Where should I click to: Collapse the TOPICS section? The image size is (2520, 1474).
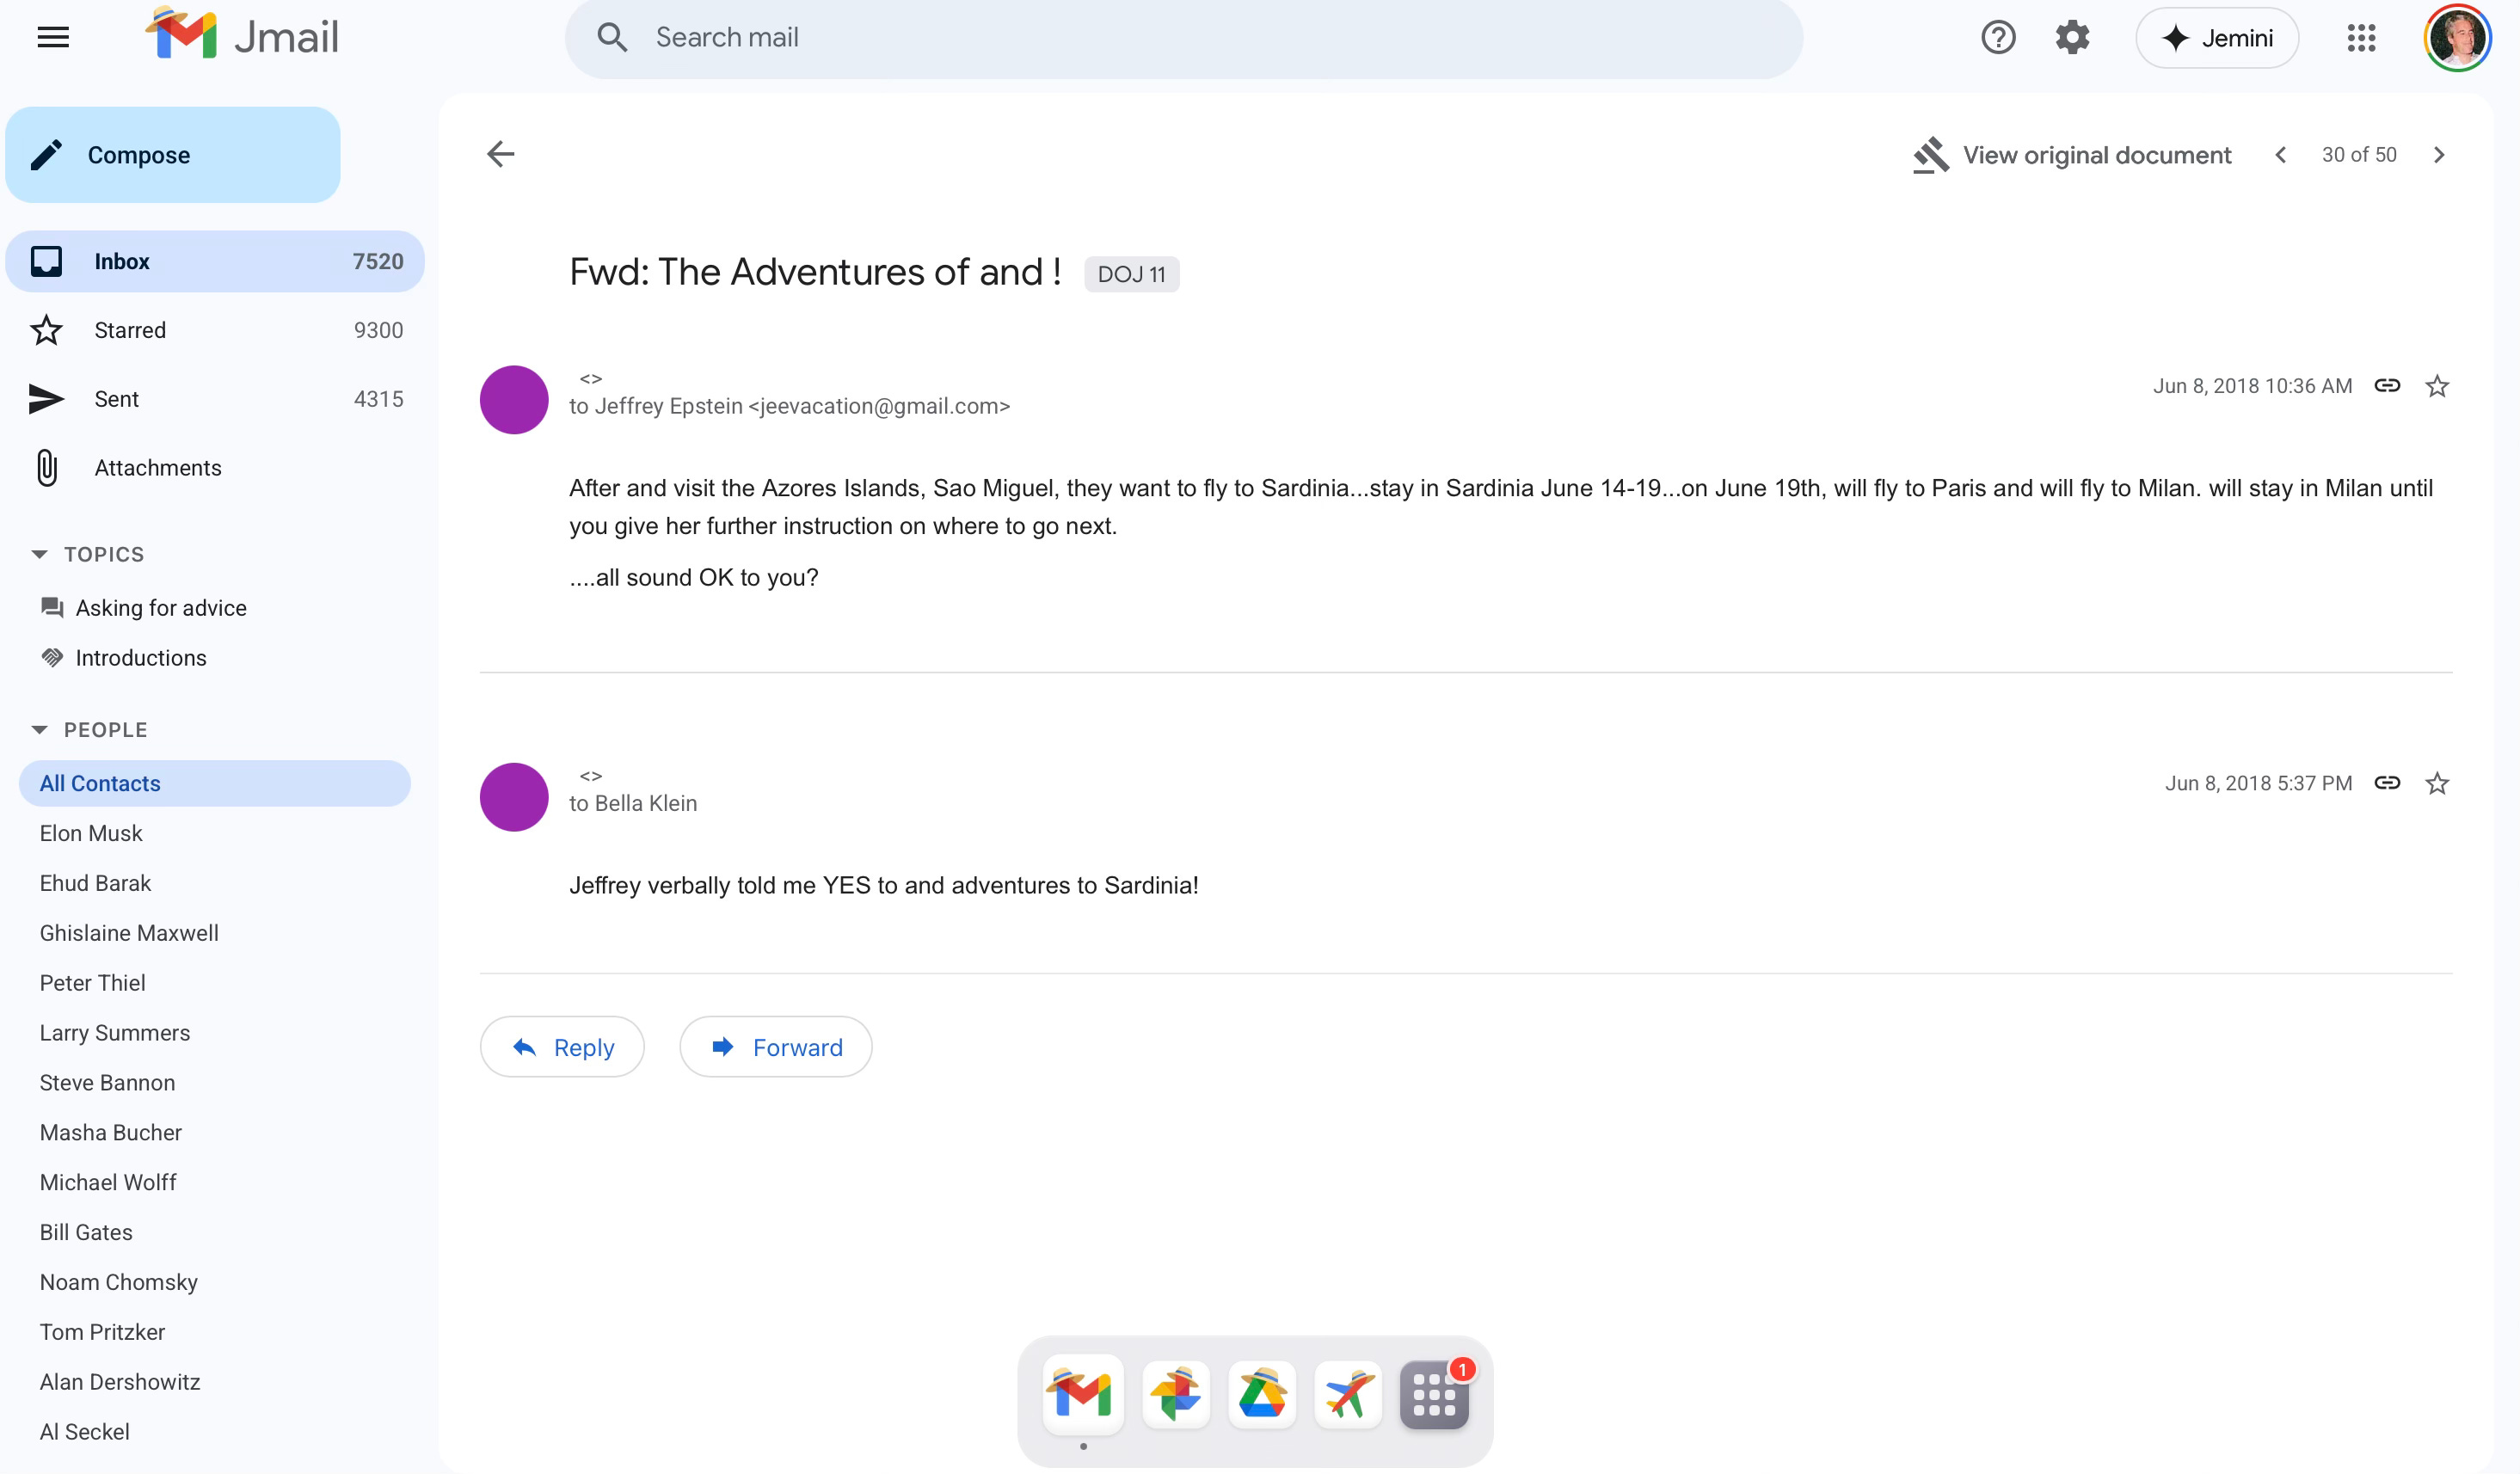pos(40,554)
